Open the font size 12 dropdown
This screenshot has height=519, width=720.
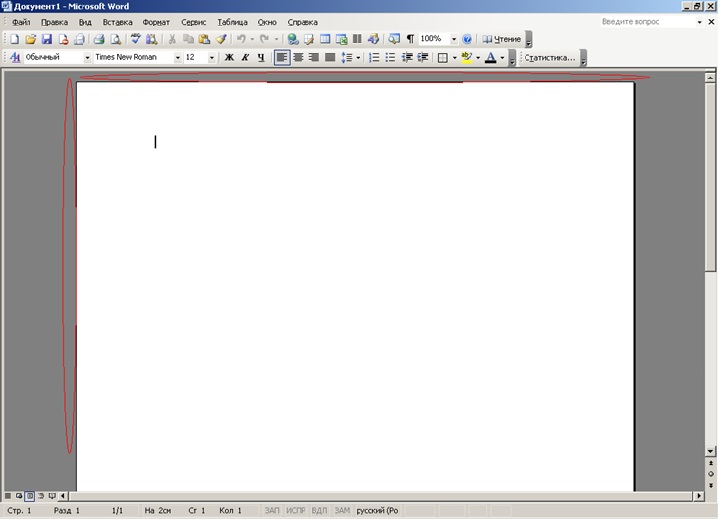pos(212,58)
